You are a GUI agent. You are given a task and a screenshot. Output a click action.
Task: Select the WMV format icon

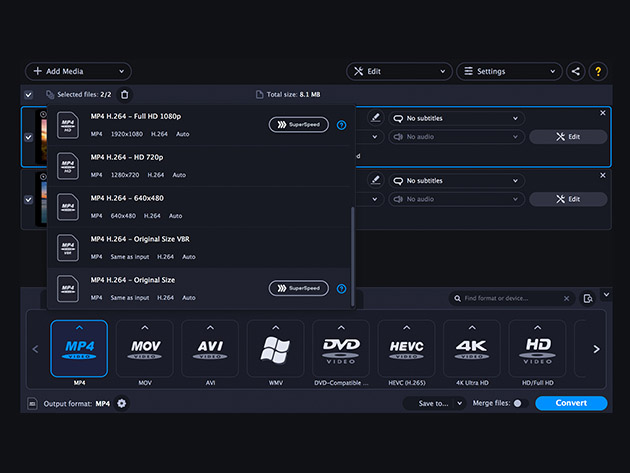tap(276, 348)
